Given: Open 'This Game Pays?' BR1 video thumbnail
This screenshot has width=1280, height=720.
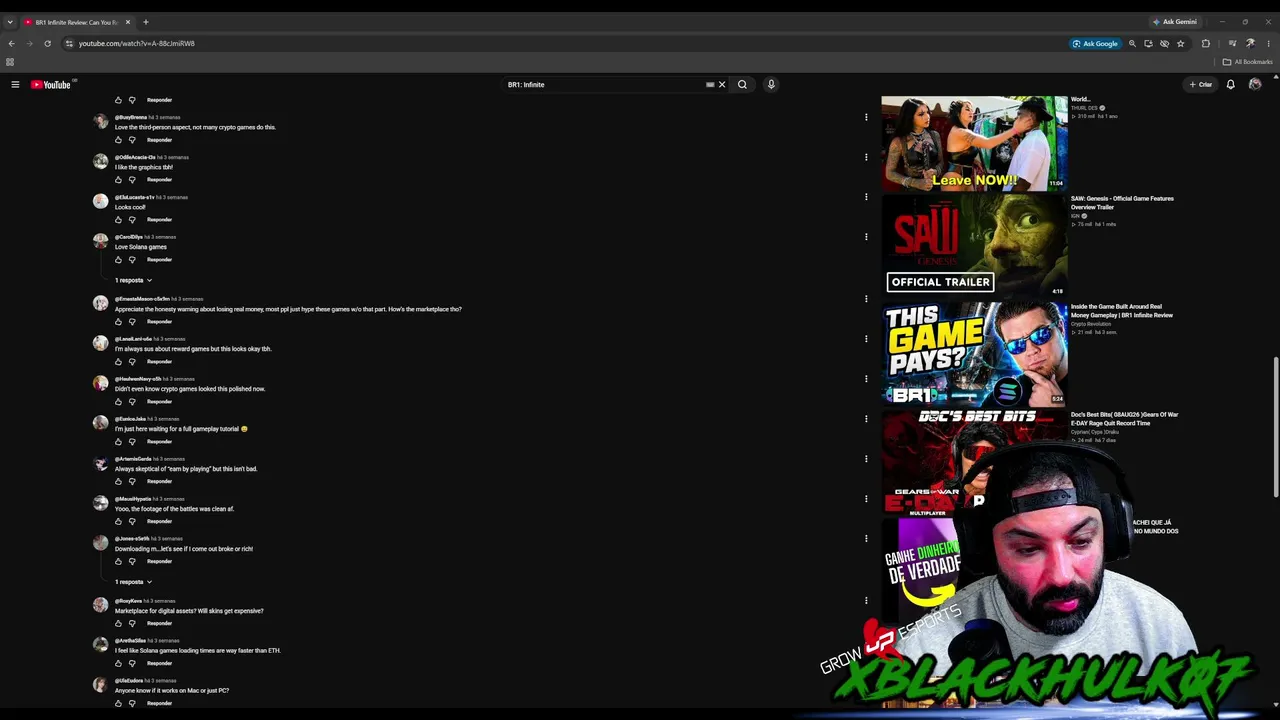Looking at the screenshot, I should (x=974, y=353).
